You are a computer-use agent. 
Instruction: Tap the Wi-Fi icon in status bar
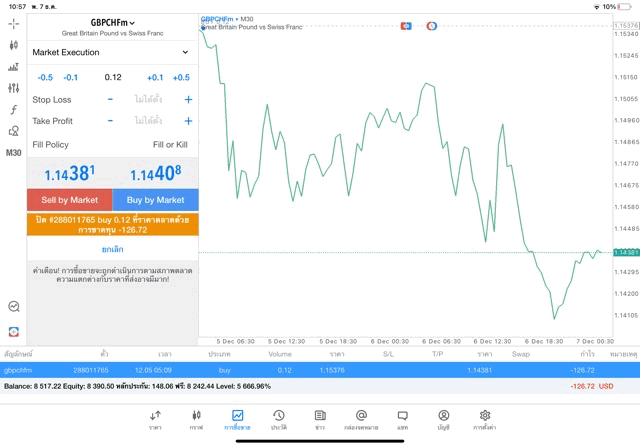597,7
